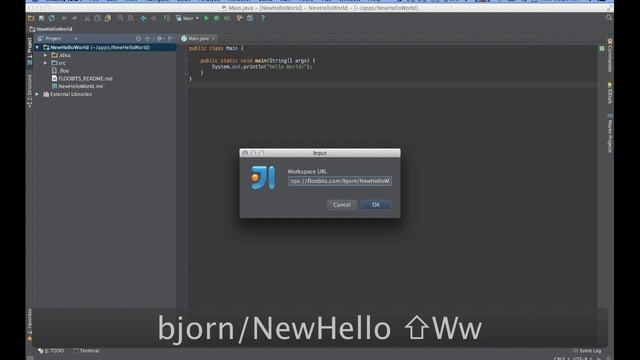The height and width of the screenshot is (360, 640).
Task: Open the Main run configuration dropdown
Action: (187, 18)
